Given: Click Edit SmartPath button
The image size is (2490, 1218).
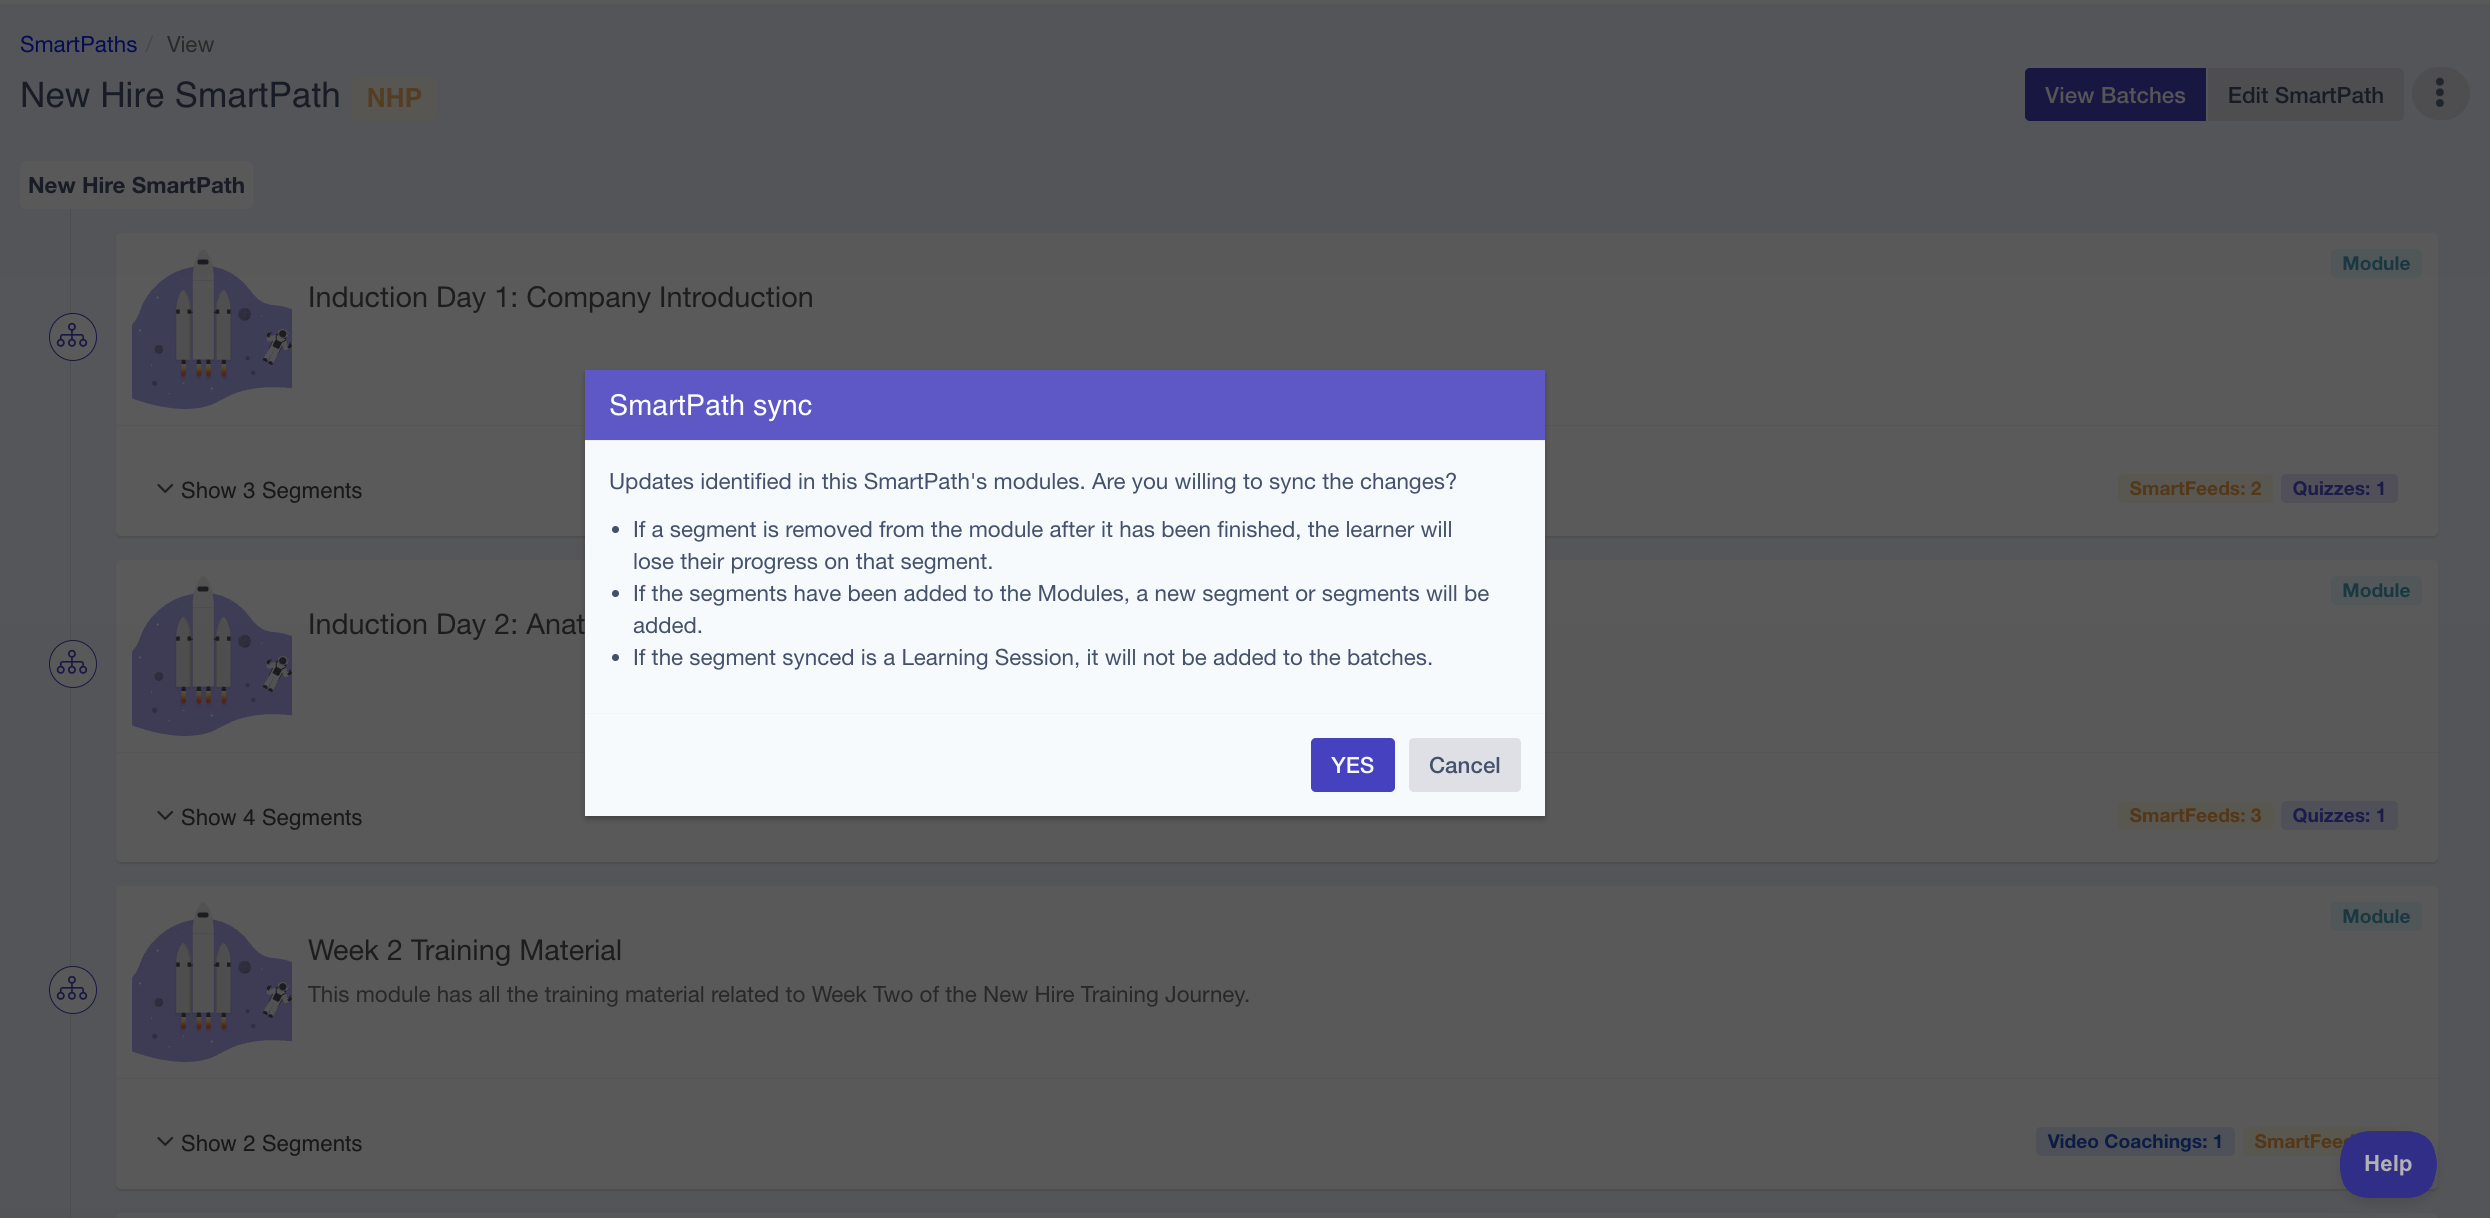Looking at the screenshot, I should click(x=2305, y=95).
